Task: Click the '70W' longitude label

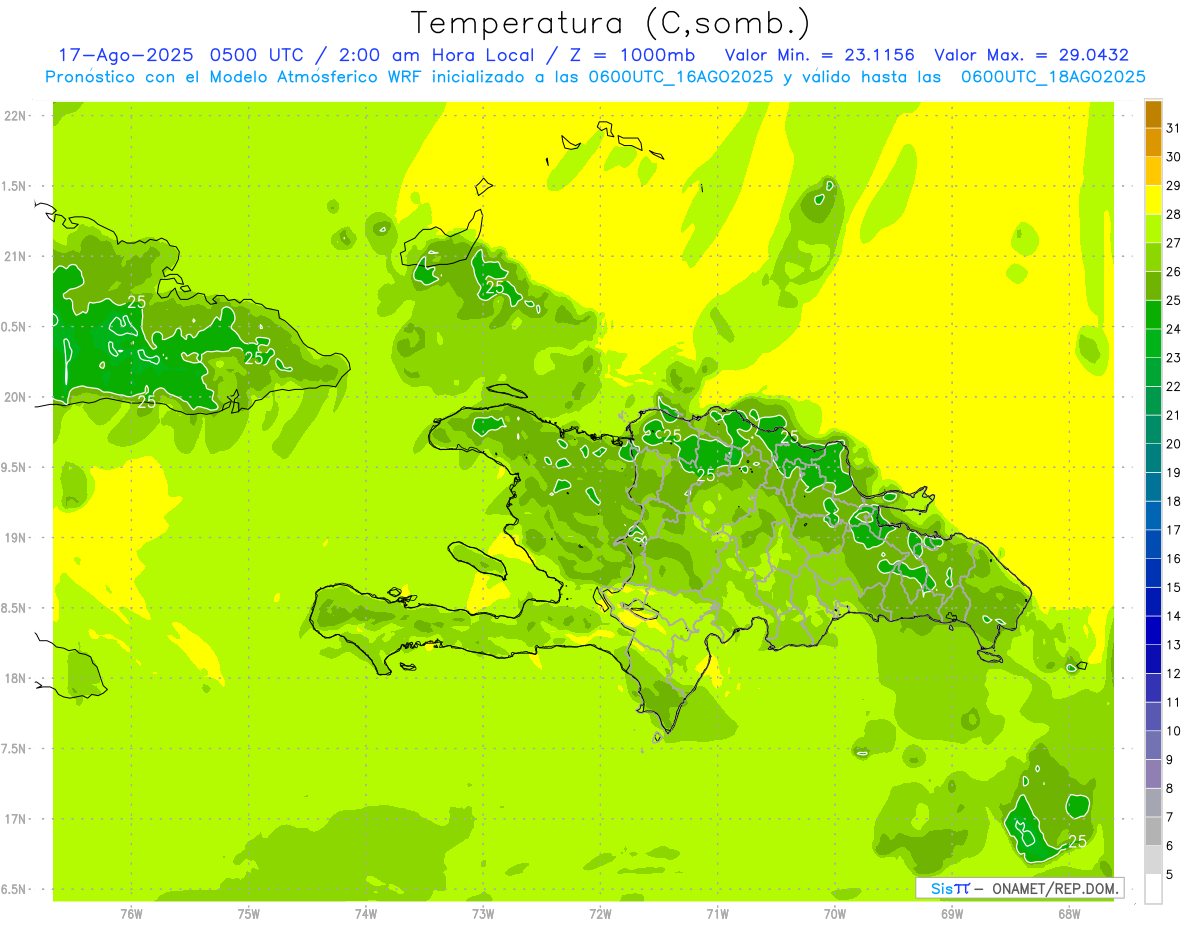Action: [x=834, y=914]
